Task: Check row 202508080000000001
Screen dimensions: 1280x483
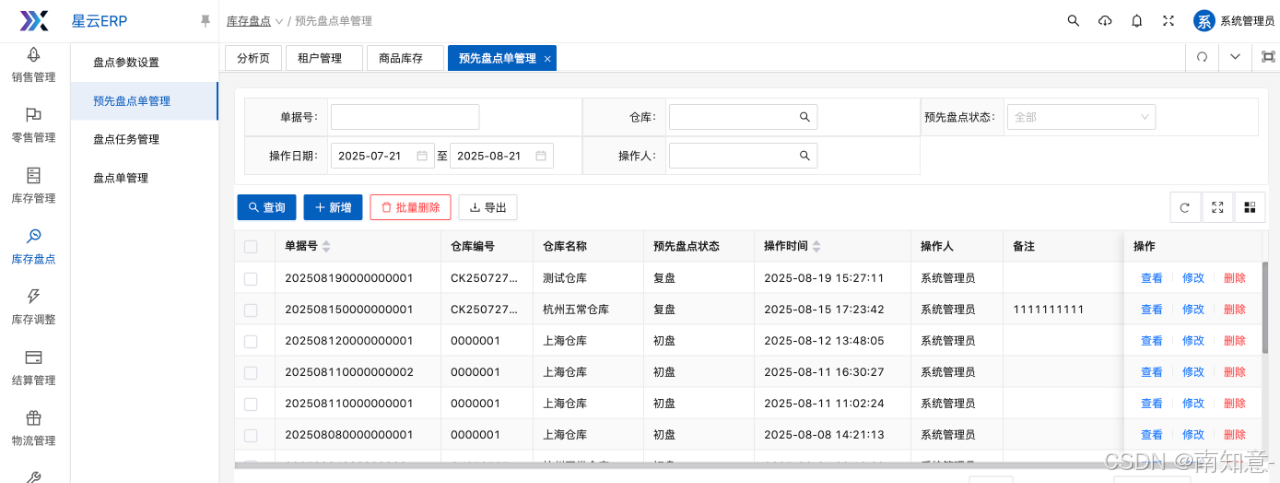Action: coord(251,435)
